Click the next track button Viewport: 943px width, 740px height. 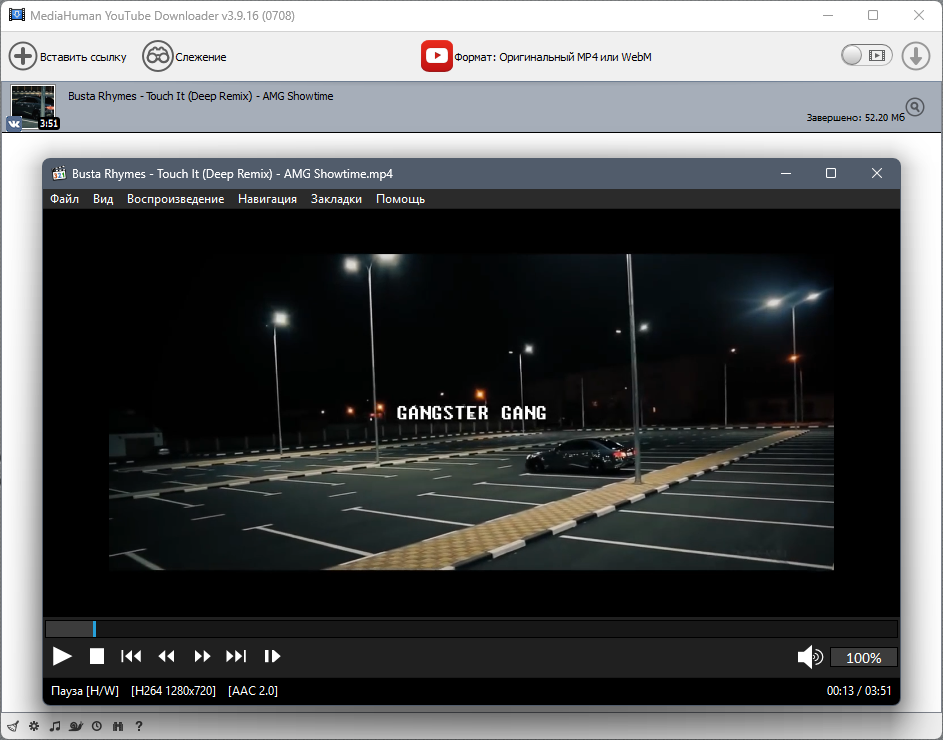[x=236, y=656]
